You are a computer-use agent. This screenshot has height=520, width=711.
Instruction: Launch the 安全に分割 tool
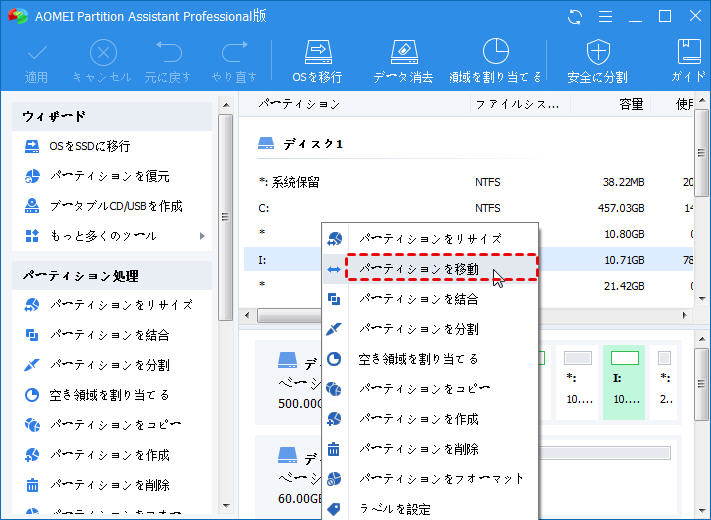tap(598, 61)
